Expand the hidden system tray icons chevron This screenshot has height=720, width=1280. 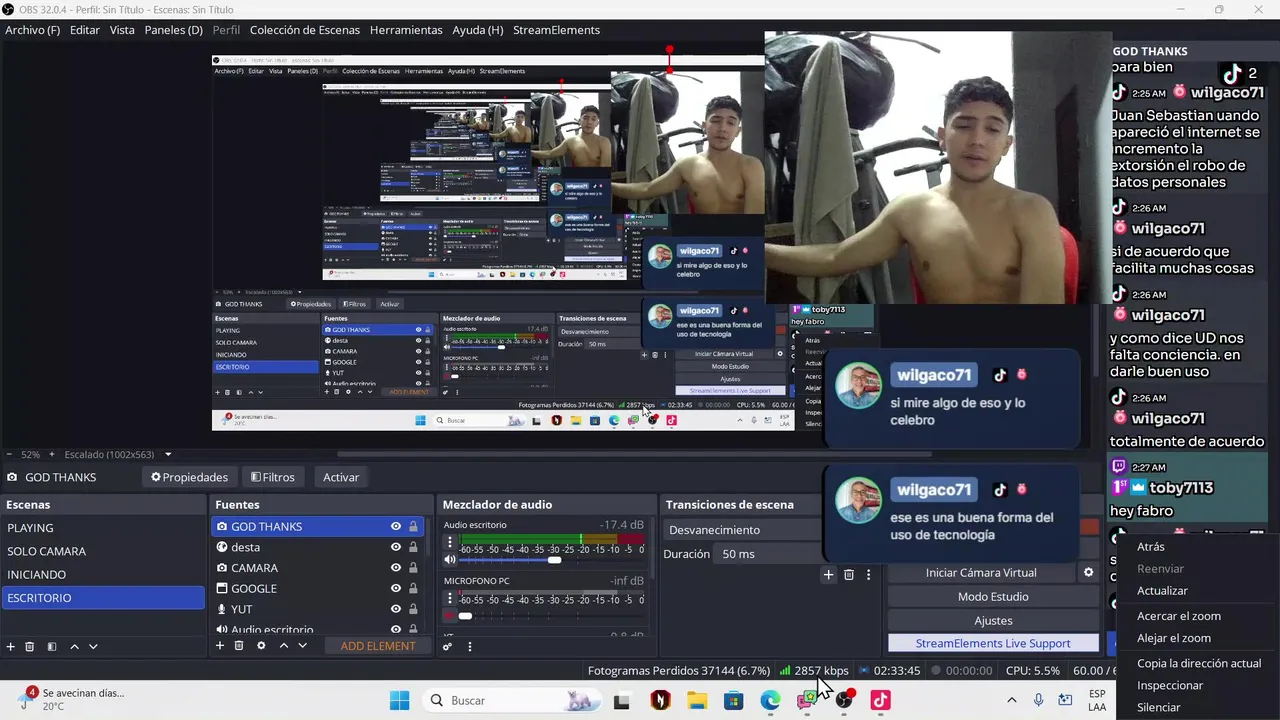click(1011, 700)
